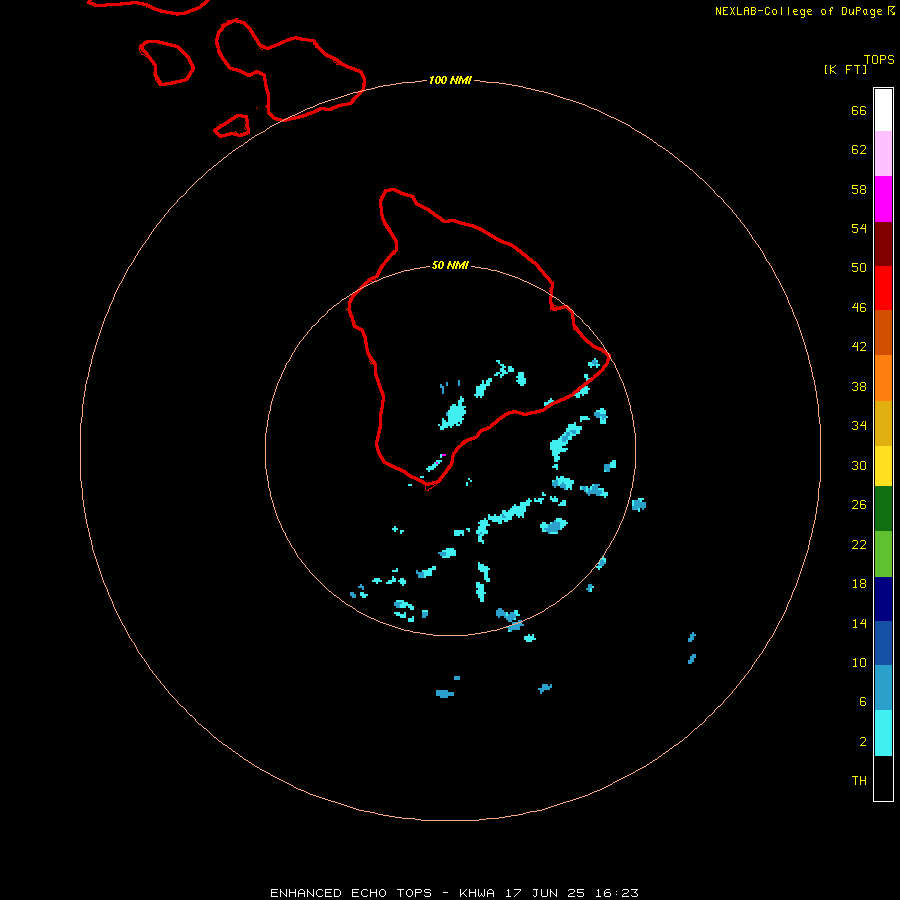Click the magenta echo pixel near the island's southern tip
The height and width of the screenshot is (900, 900).
(x=443, y=455)
